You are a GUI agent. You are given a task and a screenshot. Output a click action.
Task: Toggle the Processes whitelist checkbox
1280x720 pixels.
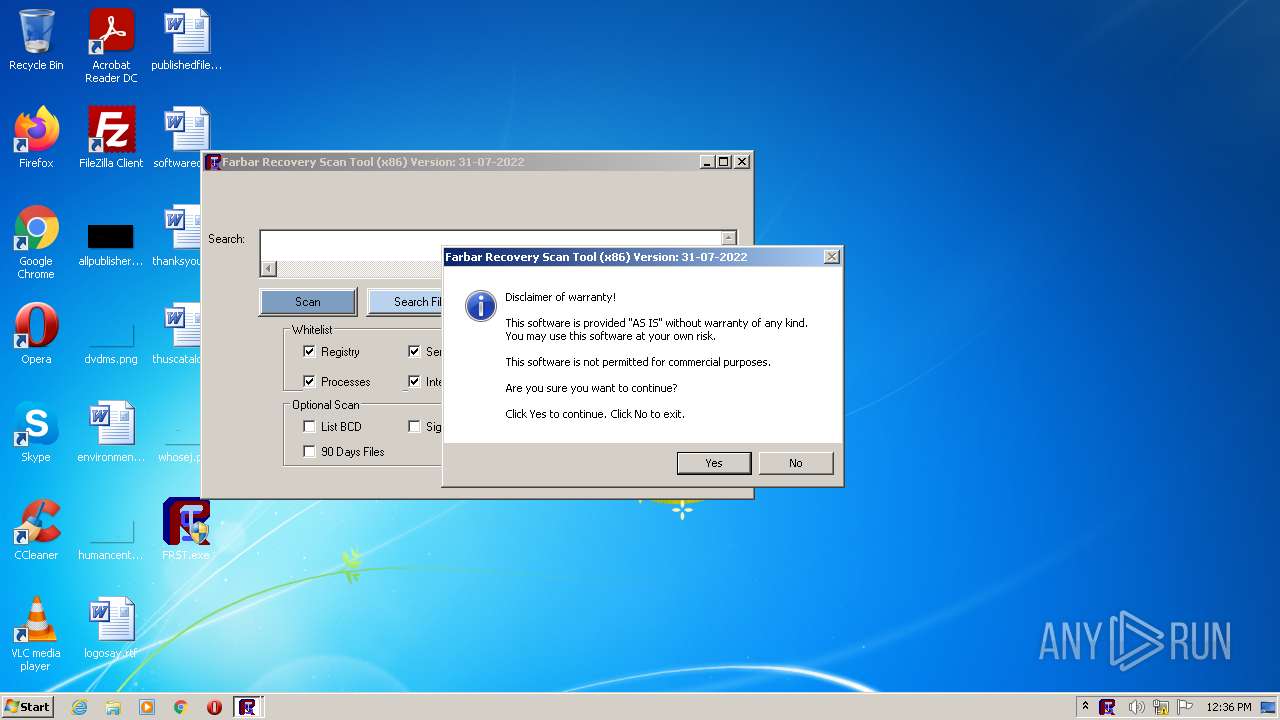tap(309, 382)
